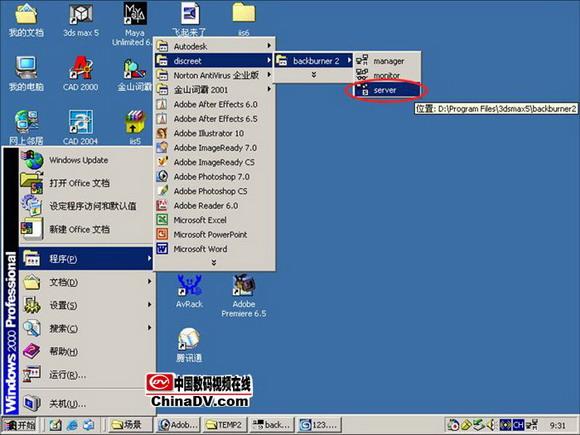Click Show Desktop quick launch icon
580x435 pixels.
point(55,425)
